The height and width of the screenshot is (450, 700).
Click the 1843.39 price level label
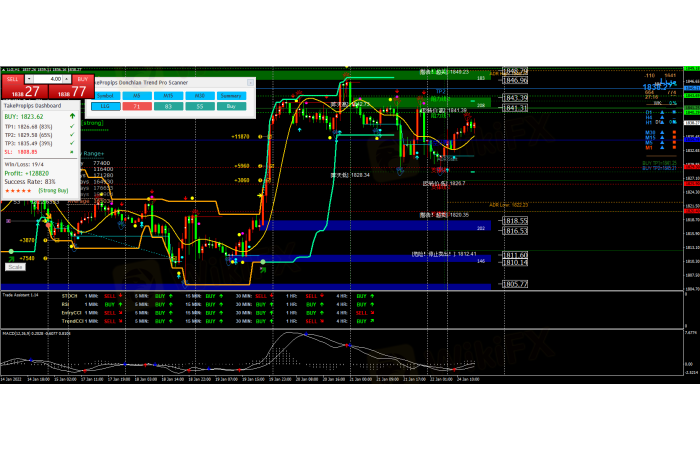(x=515, y=98)
